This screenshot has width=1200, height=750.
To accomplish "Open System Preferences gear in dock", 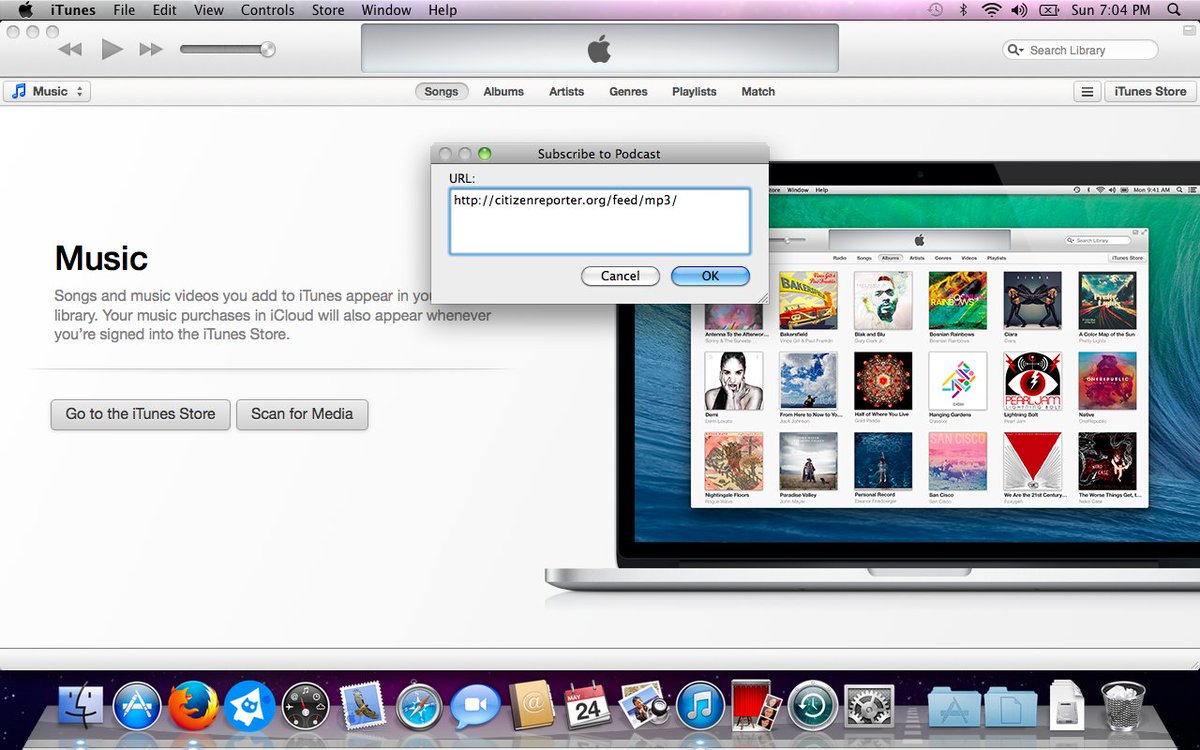I will (x=868, y=708).
